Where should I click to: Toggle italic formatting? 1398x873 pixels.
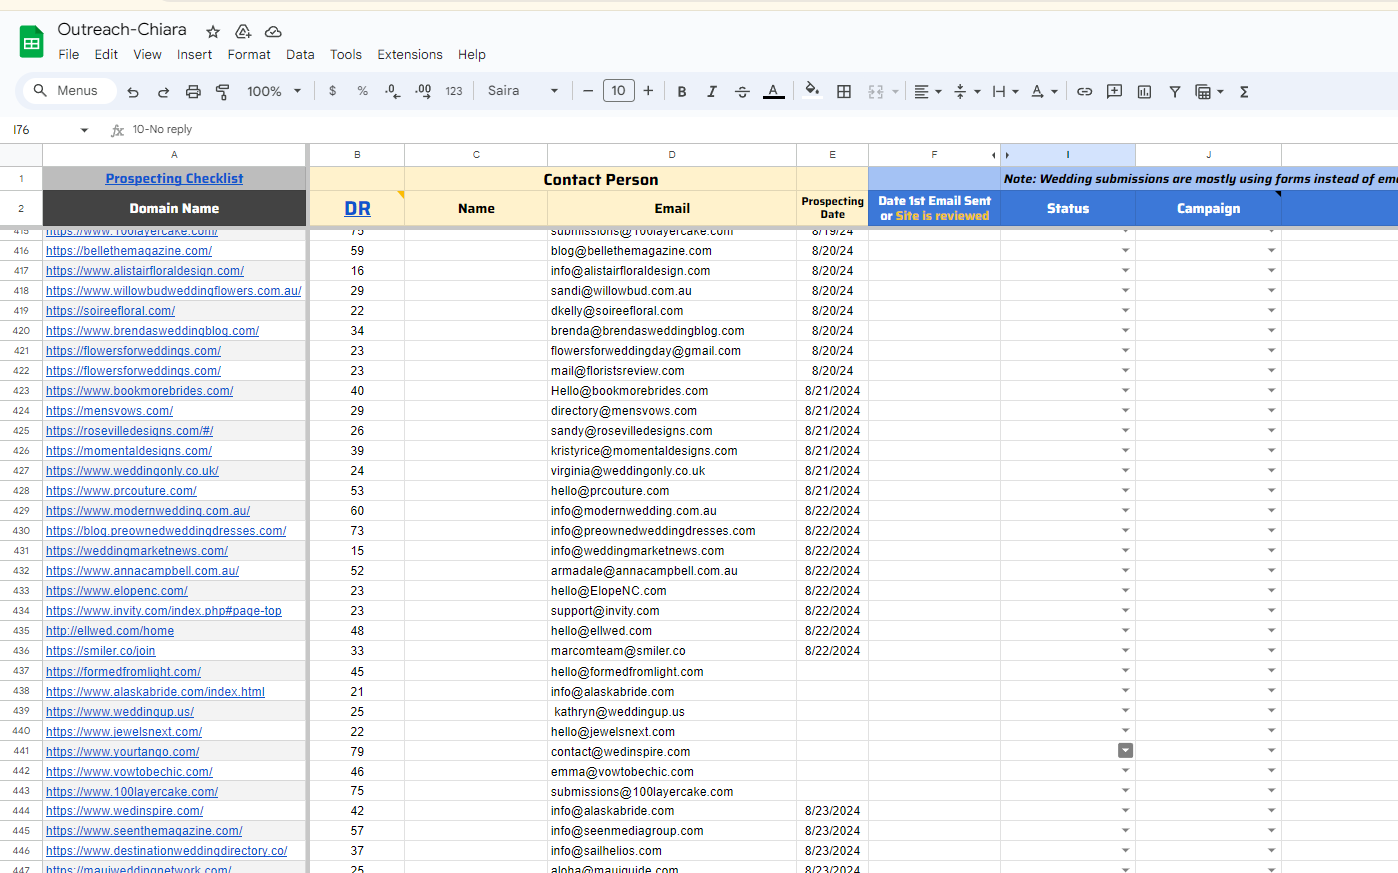[712, 91]
